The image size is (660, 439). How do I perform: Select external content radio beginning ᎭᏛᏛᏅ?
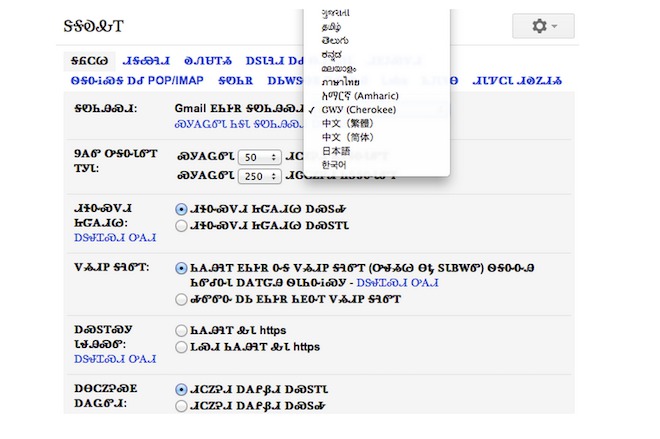[181, 299]
